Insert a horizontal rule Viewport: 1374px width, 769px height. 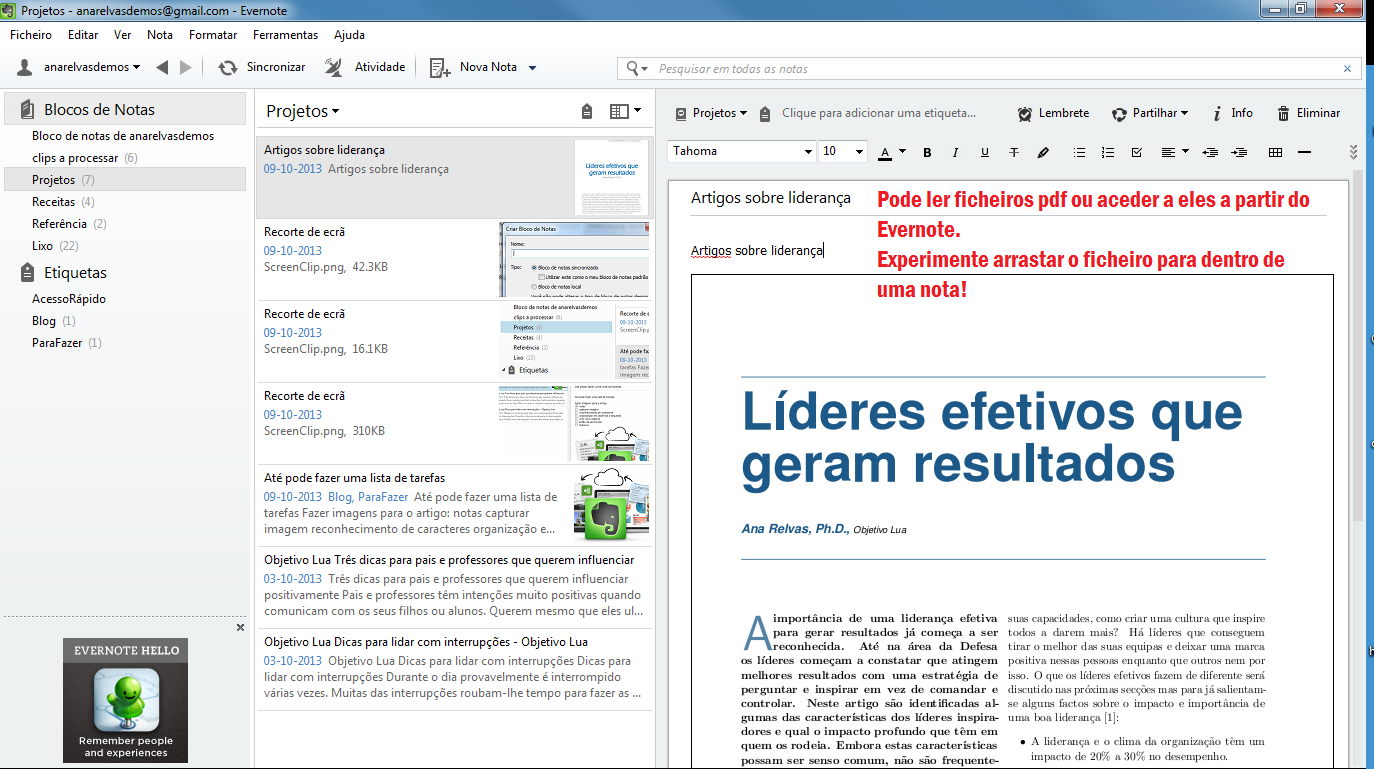pos(1304,152)
